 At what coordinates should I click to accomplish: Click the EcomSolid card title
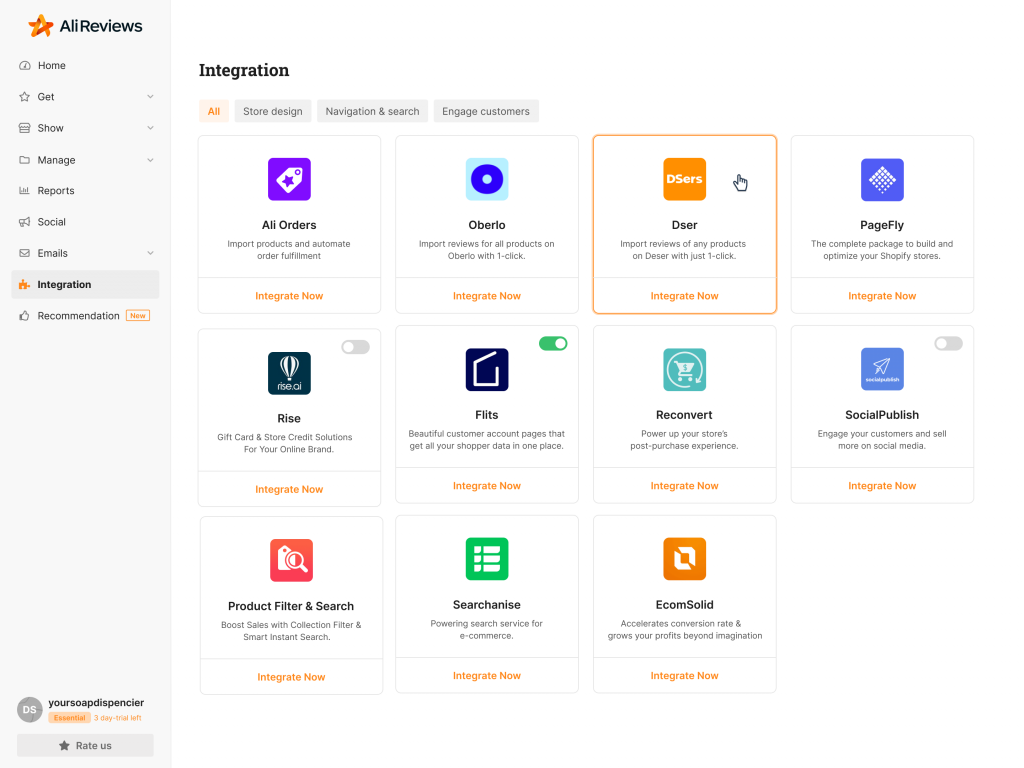click(x=684, y=605)
